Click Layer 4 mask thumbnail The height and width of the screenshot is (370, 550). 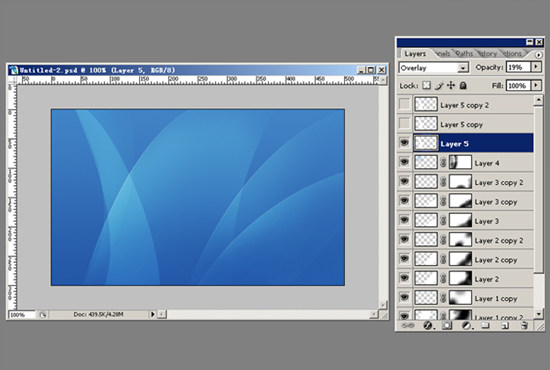pyautogui.click(x=460, y=162)
